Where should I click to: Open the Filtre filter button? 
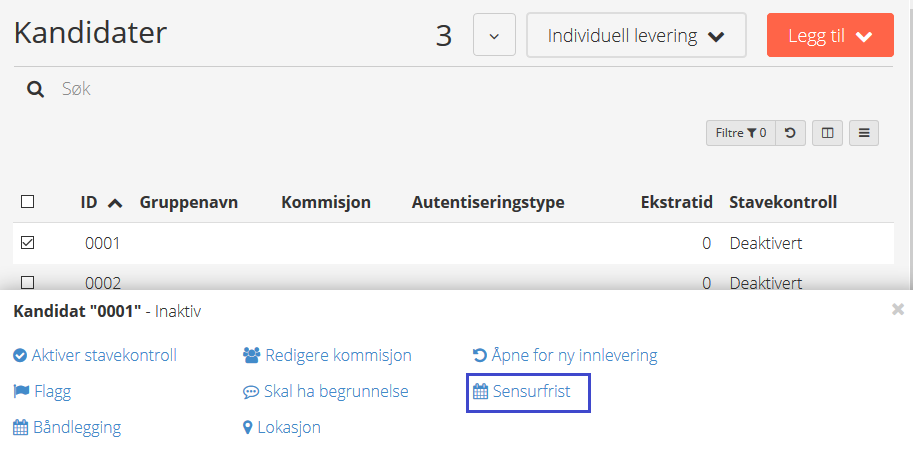pos(741,133)
